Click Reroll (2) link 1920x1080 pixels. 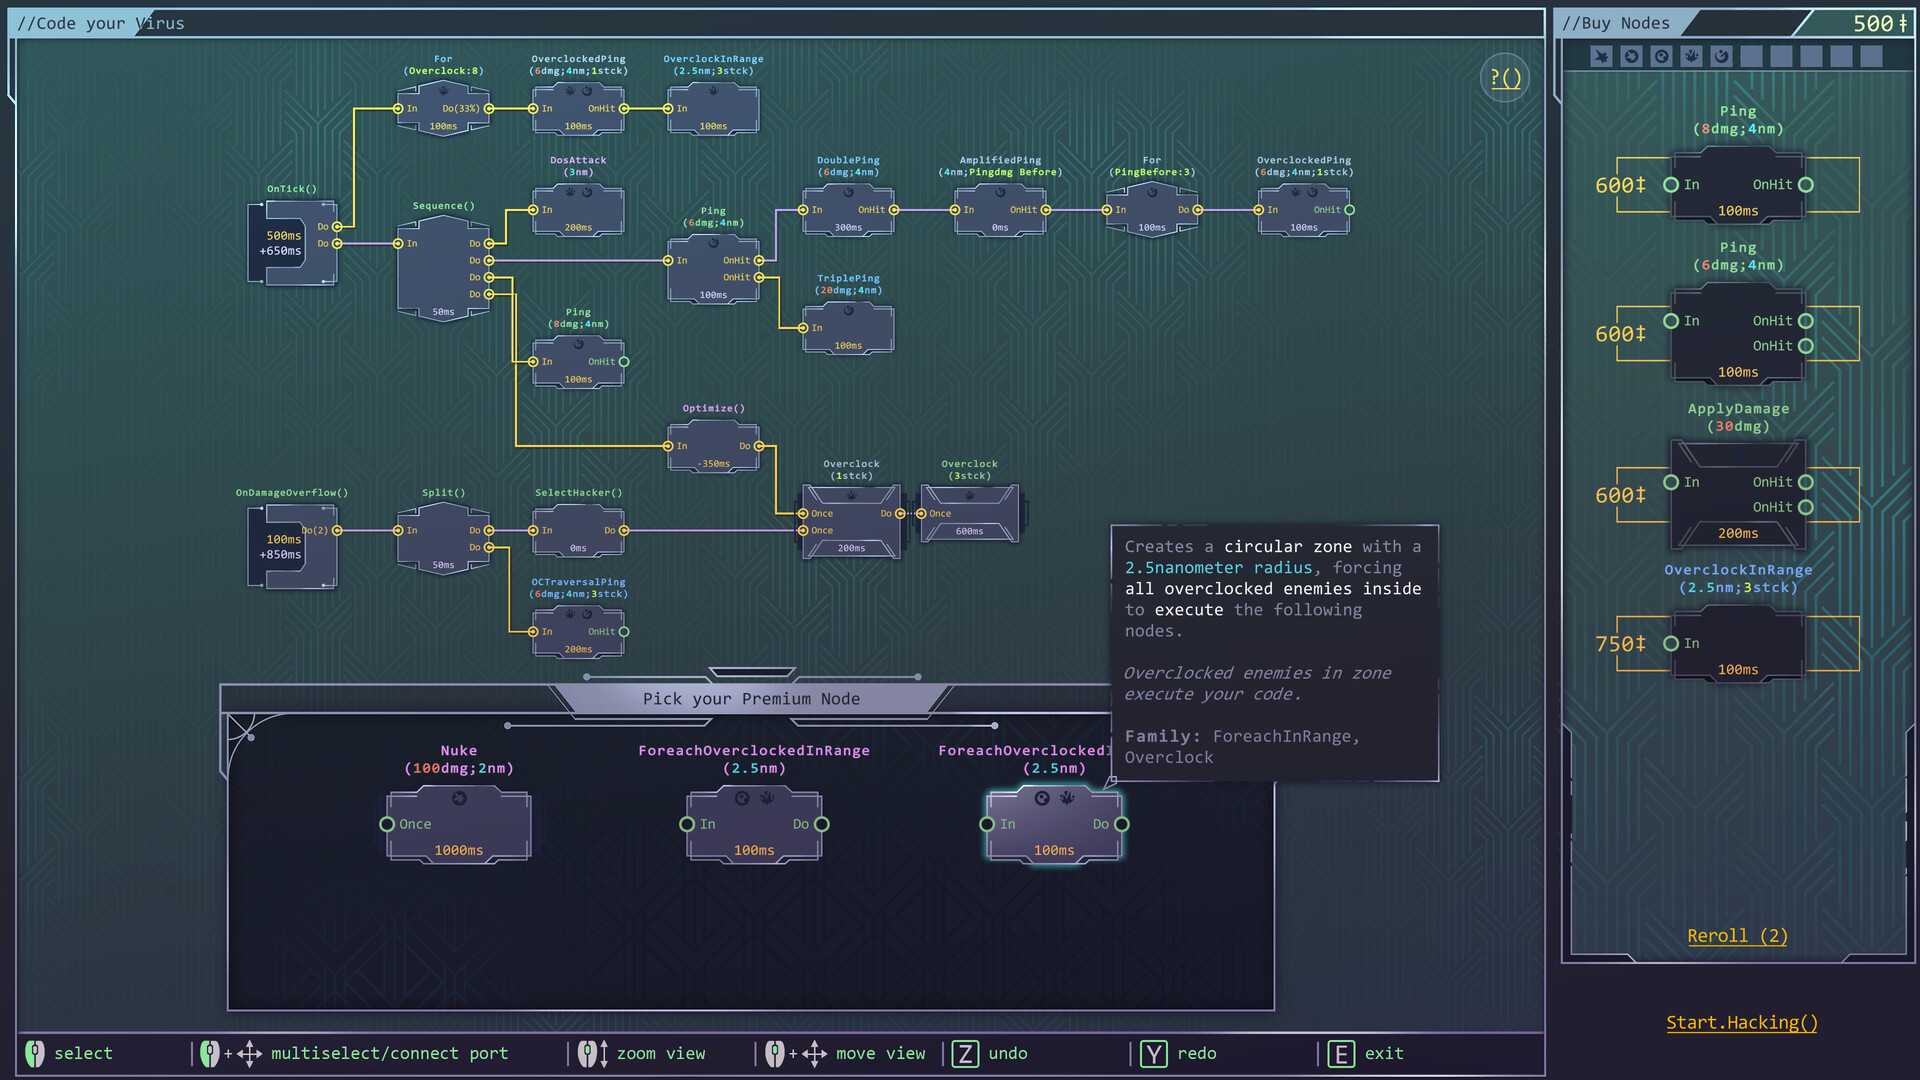tap(1737, 936)
